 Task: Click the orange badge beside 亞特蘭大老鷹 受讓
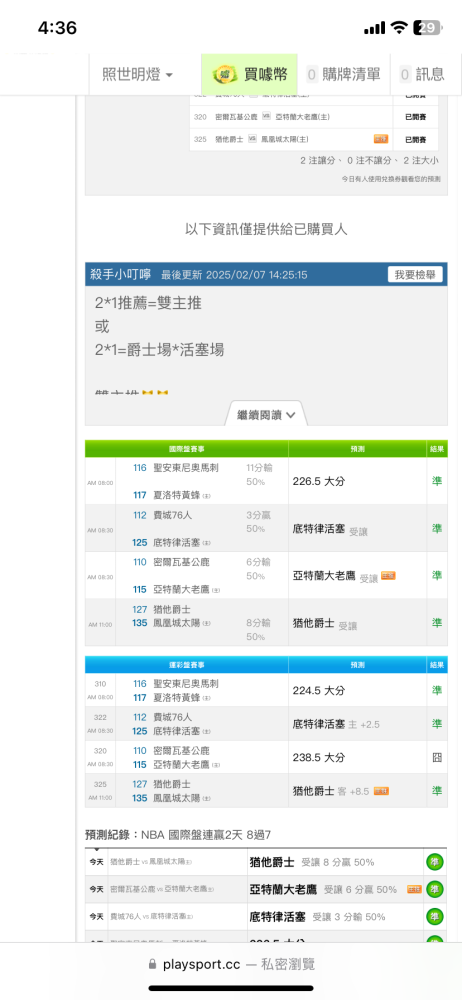(x=389, y=576)
